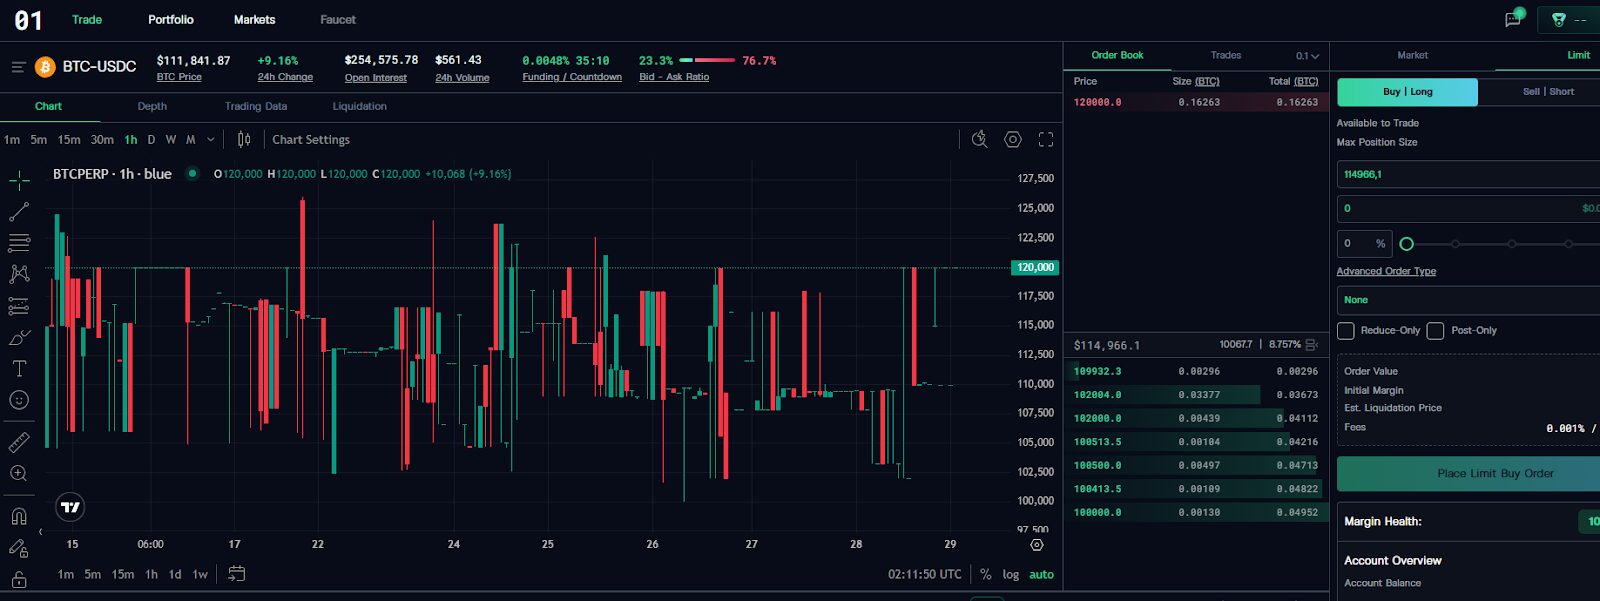The height and width of the screenshot is (601, 1600).
Task: Open the Advanced Order Type None dropdown
Action: 1468,300
